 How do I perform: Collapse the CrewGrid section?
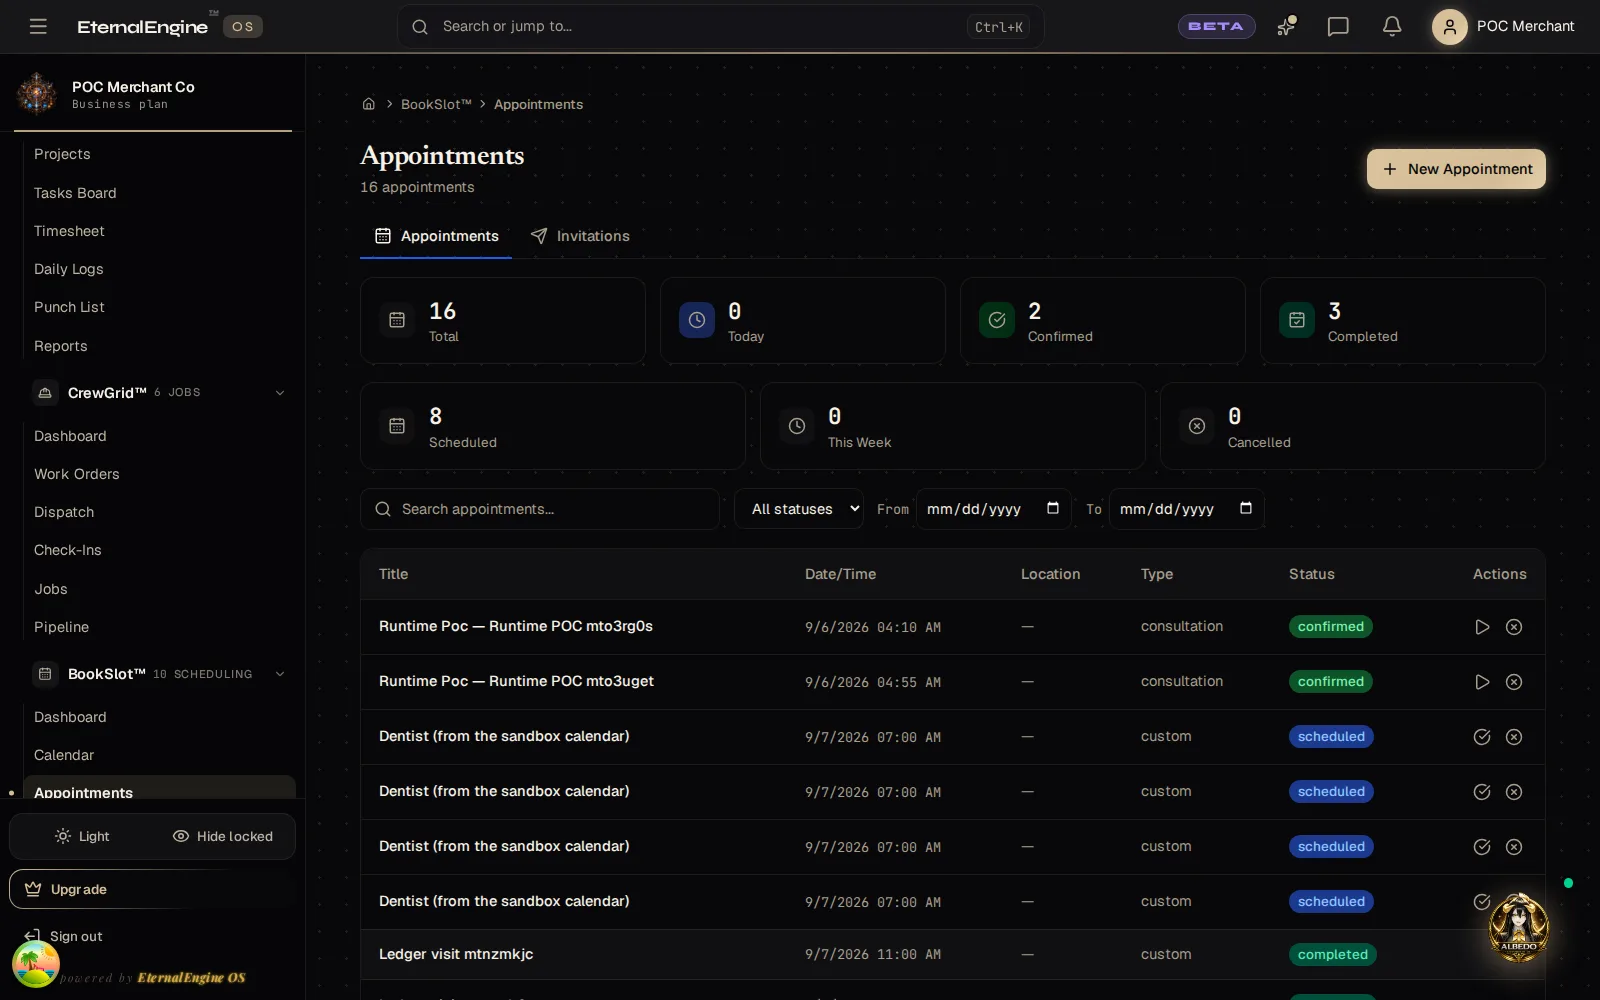point(280,393)
